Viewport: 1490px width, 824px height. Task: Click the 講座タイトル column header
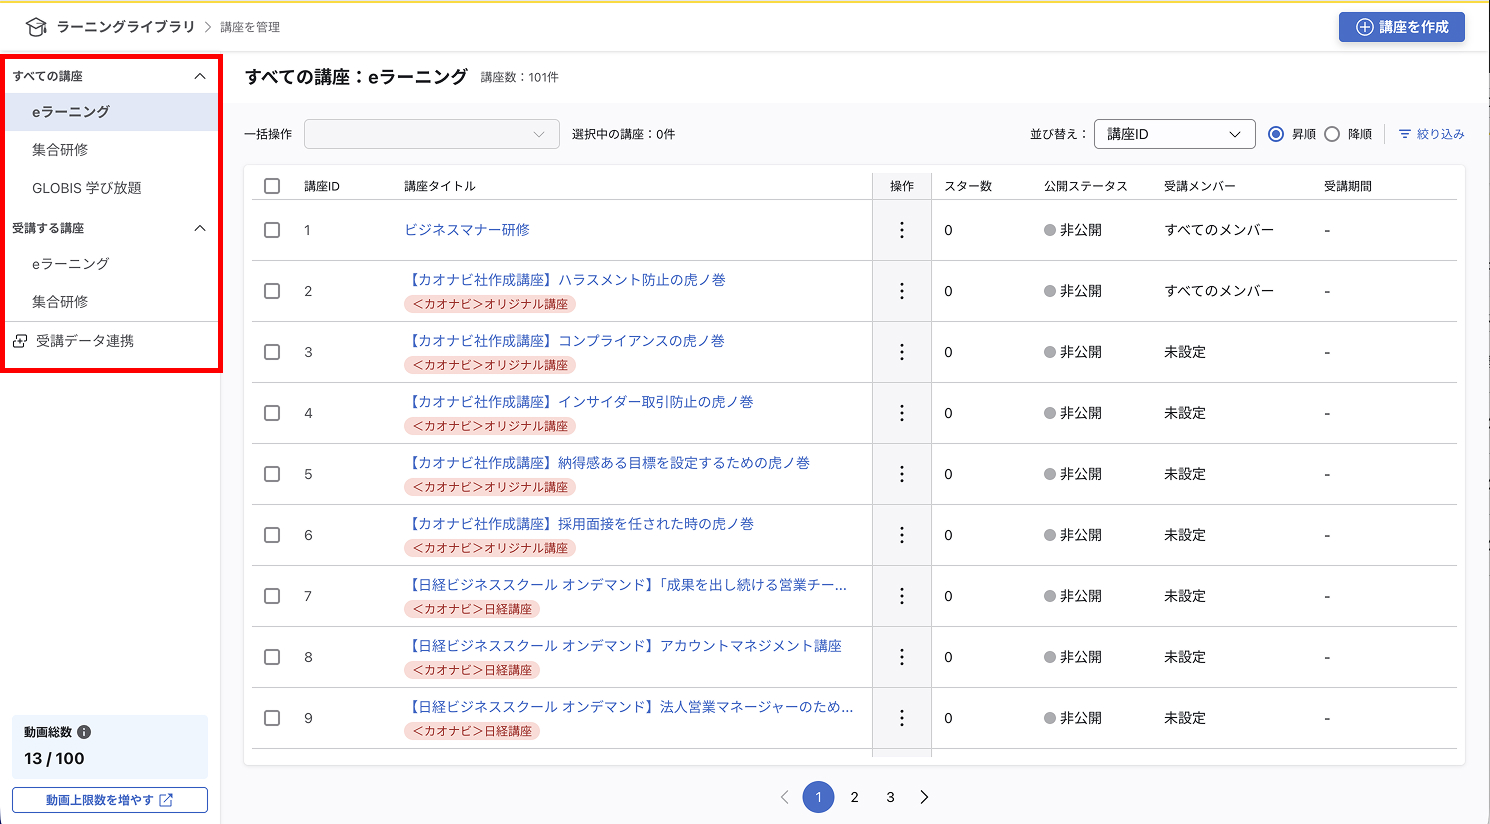pos(440,186)
